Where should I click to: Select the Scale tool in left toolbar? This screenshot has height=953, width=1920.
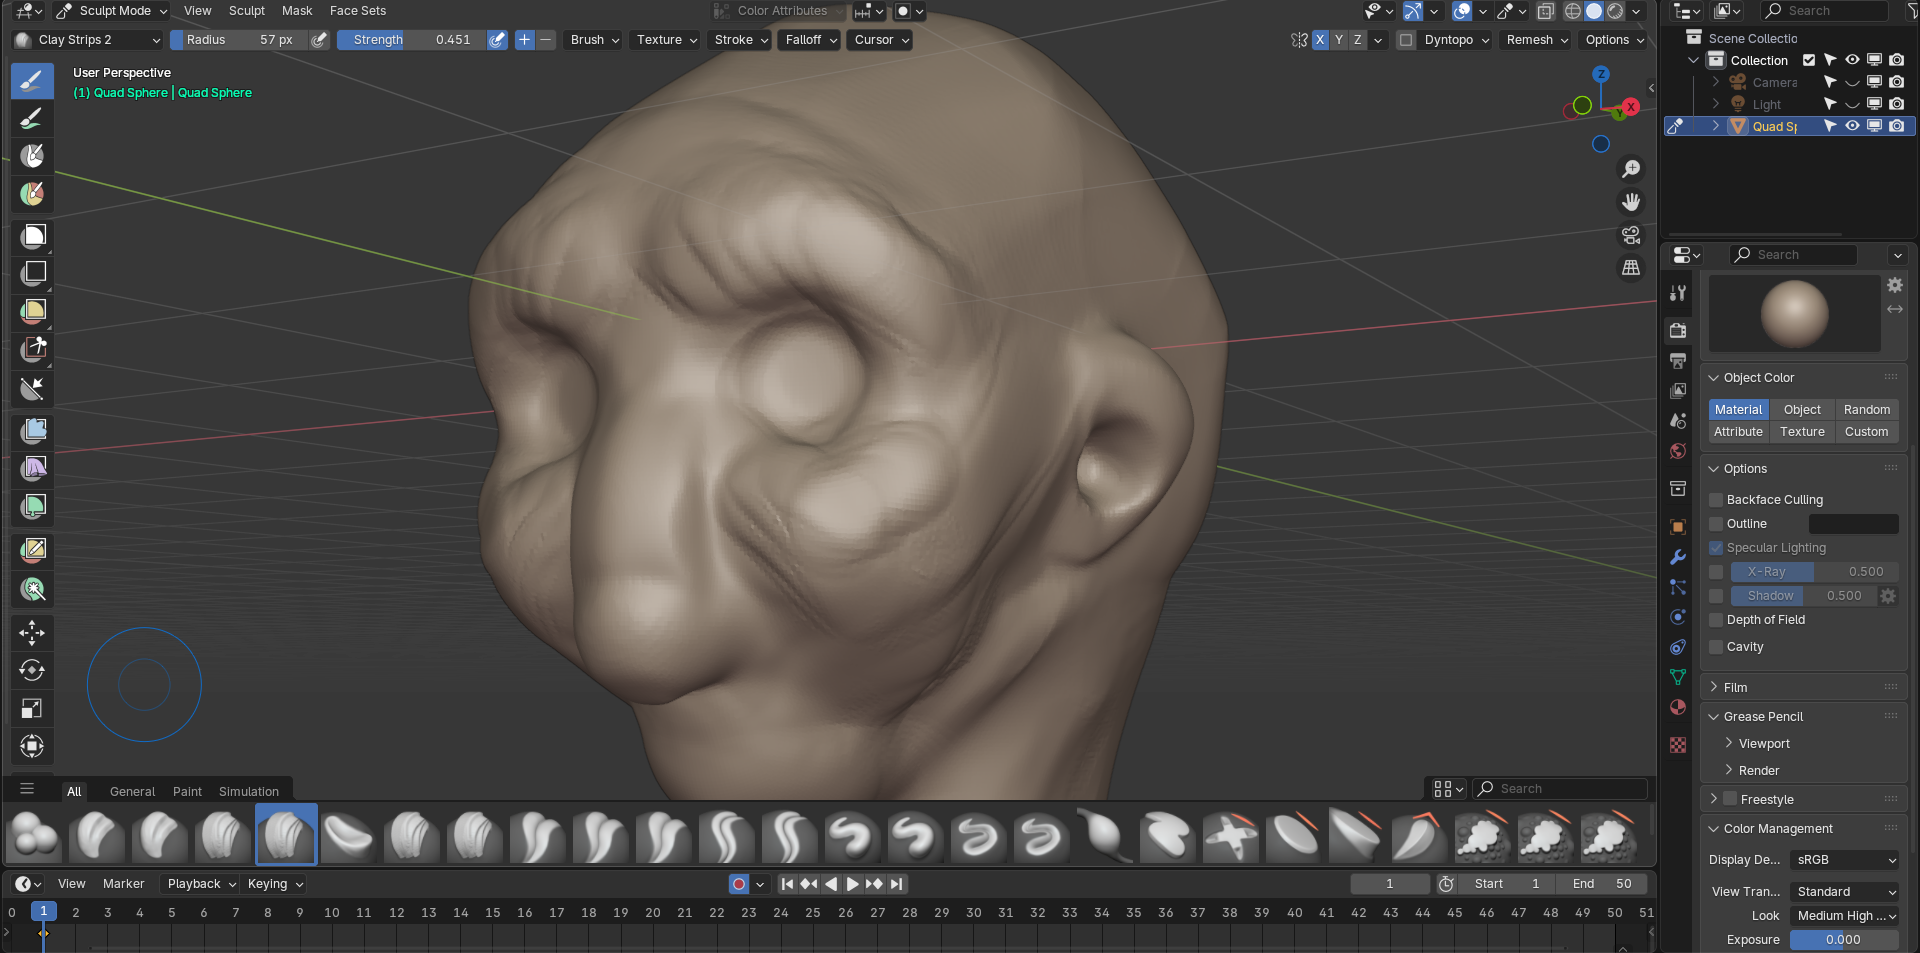click(x=32, y=708)
